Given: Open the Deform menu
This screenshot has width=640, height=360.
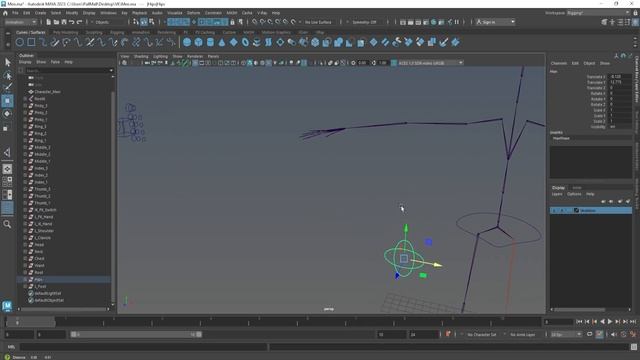Looking at the screenshot, I should (193, 13).
